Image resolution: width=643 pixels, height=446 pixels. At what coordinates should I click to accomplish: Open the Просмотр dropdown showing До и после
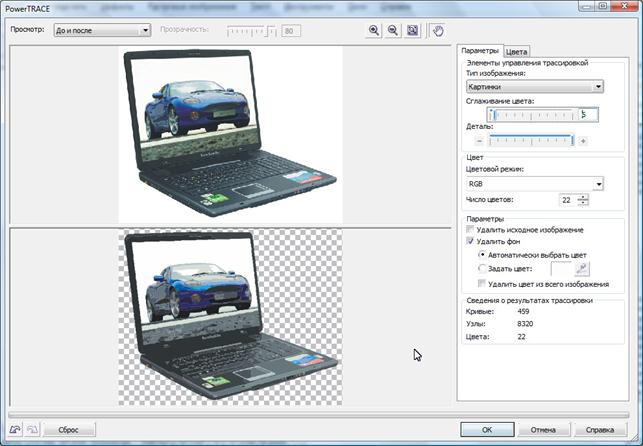click(100, 31)
